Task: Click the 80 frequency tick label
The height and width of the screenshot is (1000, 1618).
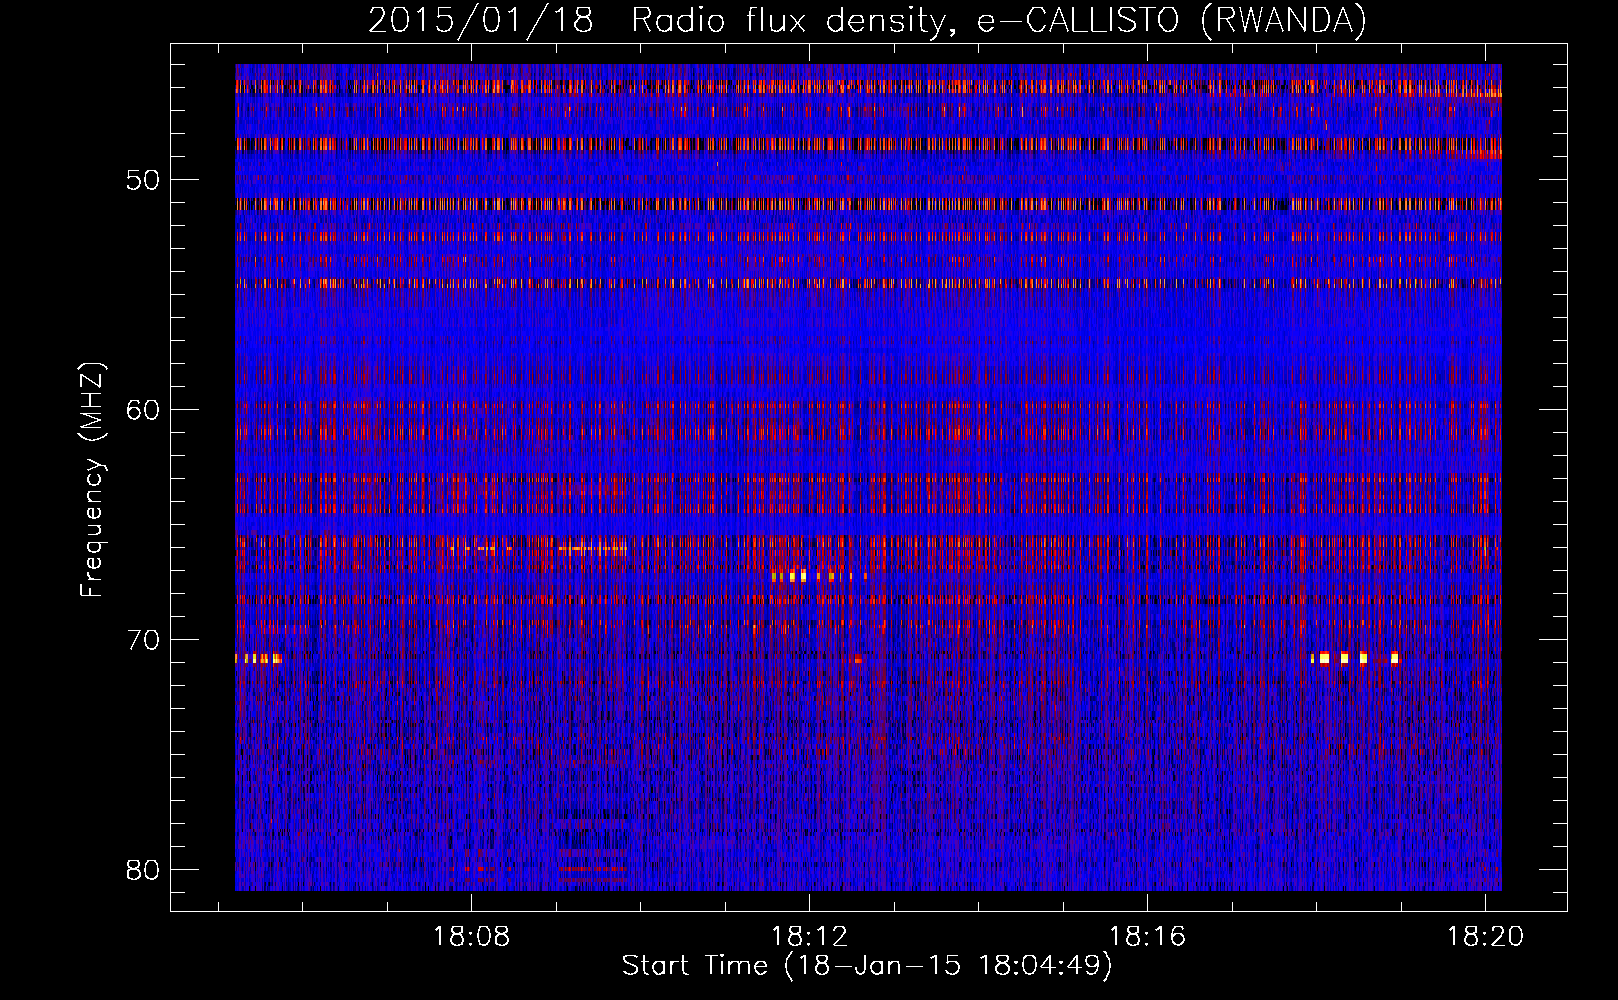Action: (143, 868)
